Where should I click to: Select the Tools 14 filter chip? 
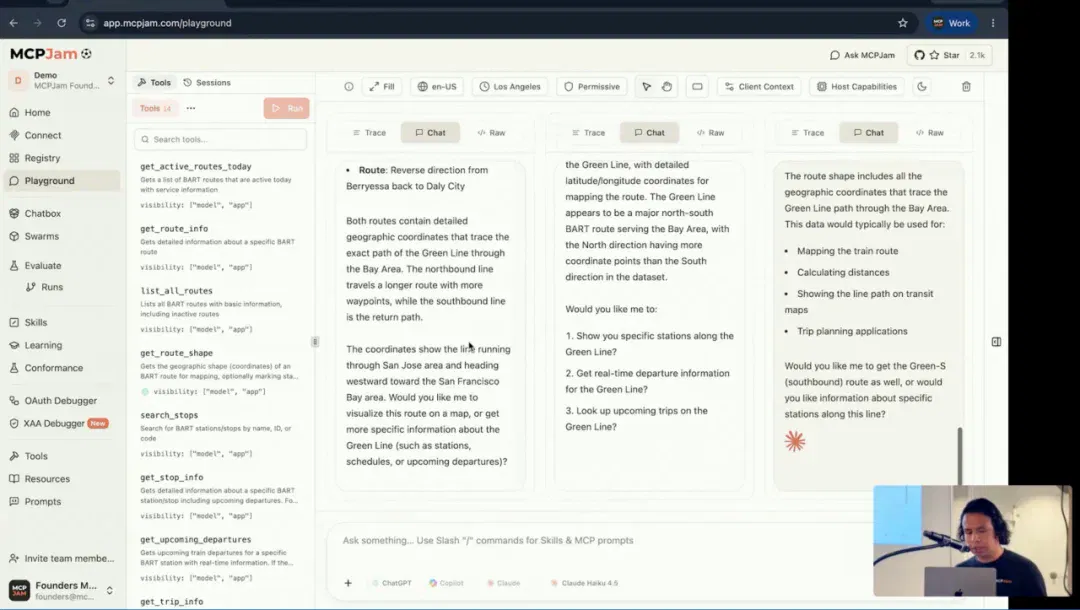coord(155,108)
